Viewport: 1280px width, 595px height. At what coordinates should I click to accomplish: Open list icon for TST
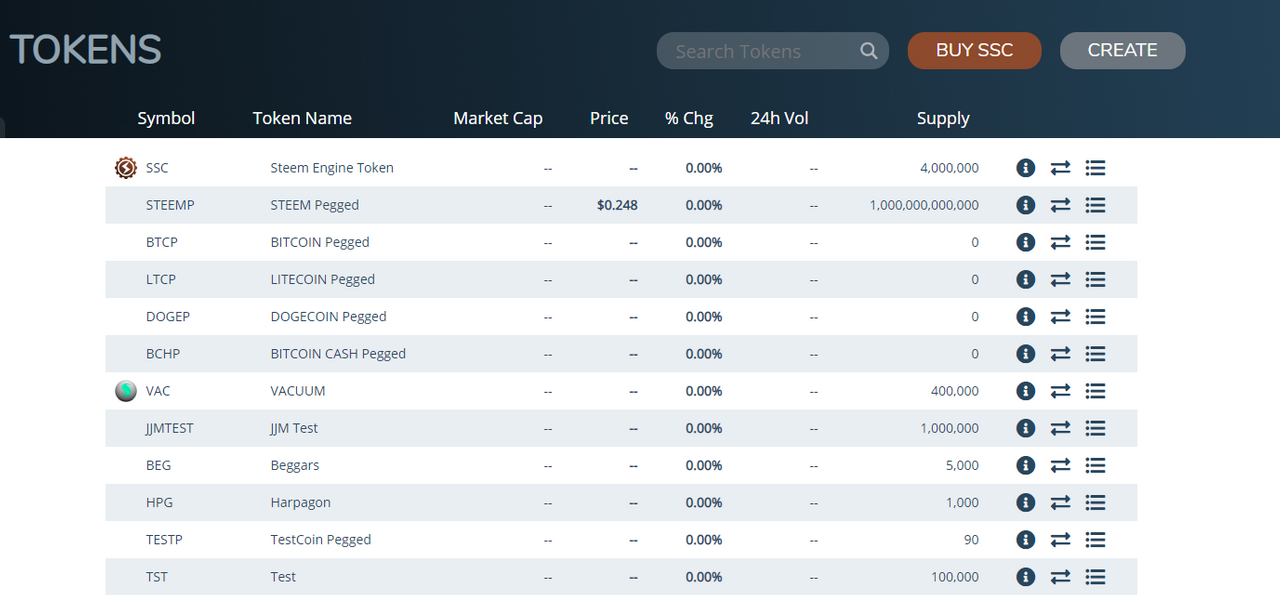1095,576
